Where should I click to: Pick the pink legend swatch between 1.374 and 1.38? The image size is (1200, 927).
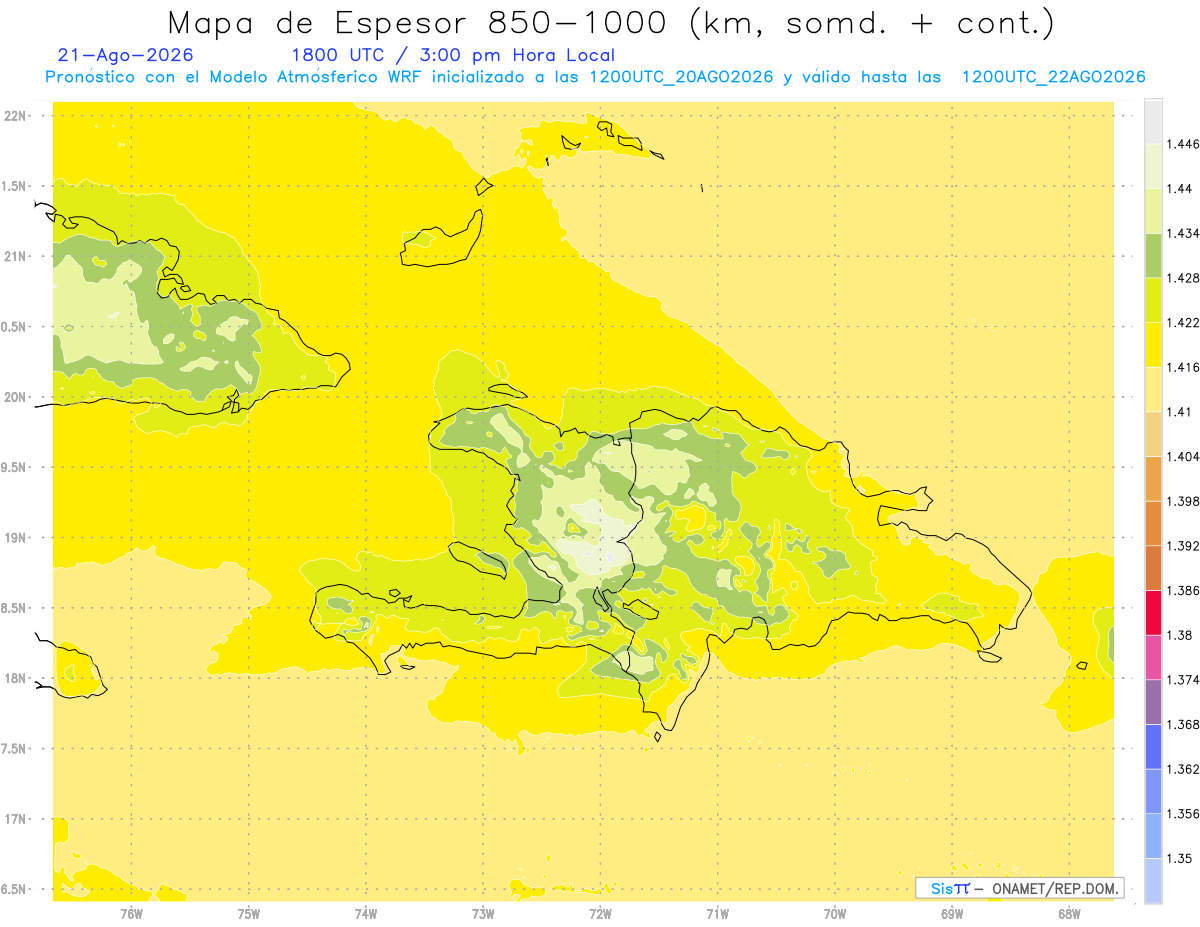click(1153, 657)
